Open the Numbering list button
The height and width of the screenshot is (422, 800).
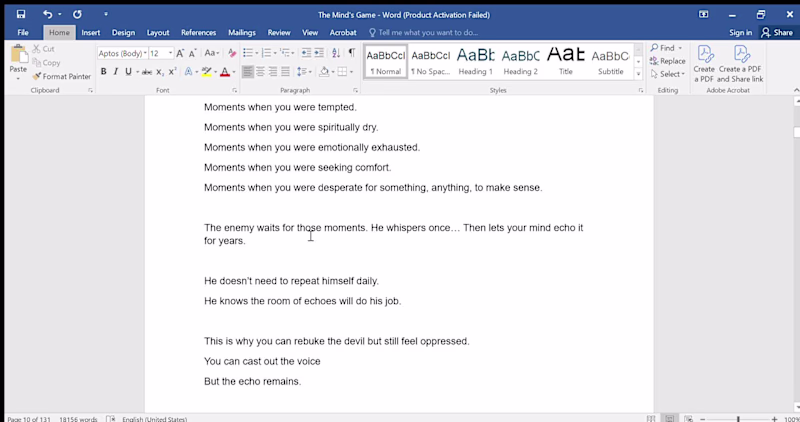[x=266, y=53]
